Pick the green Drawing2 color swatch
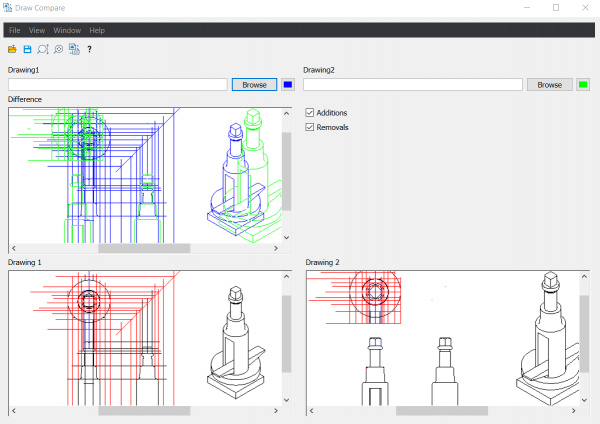The image size is (600, 424). pos(583,85)
